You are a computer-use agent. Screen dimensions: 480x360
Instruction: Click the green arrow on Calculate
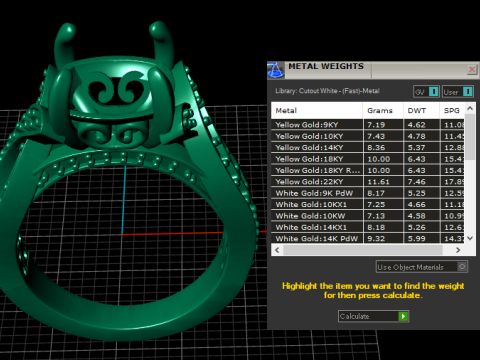click(x=403, y=316)
